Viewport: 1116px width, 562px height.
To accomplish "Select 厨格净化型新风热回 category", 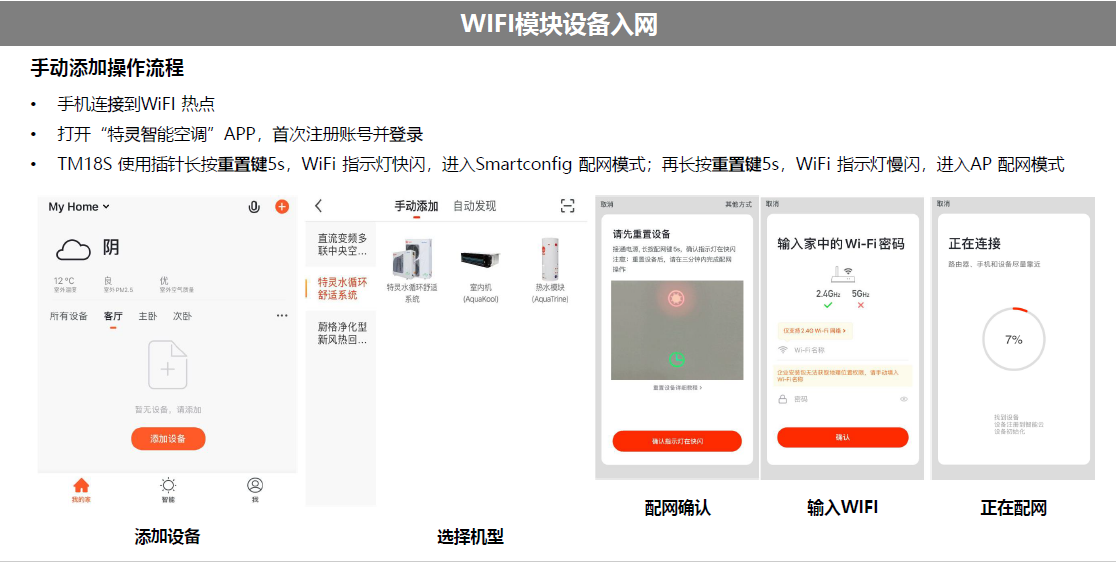I will (342, 333).
